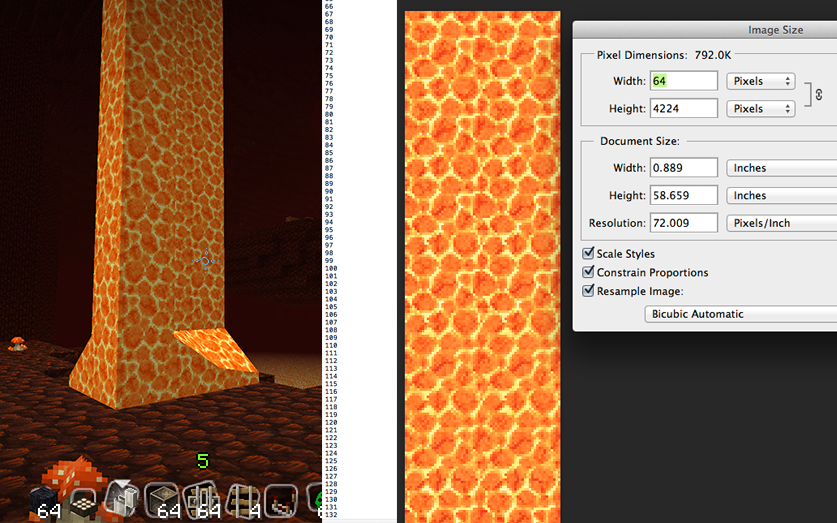Toggle the Resample Image checkbox
This screenshot has width=837, height=523.
(x=588, y=290)
